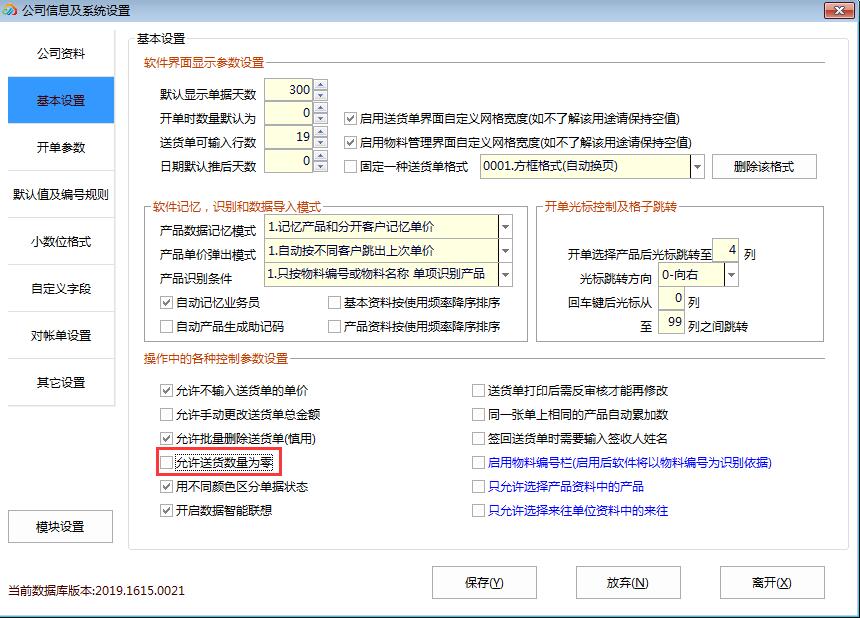
Task: Decrease 送货单可输入行数 value
Action: [321, 143]
